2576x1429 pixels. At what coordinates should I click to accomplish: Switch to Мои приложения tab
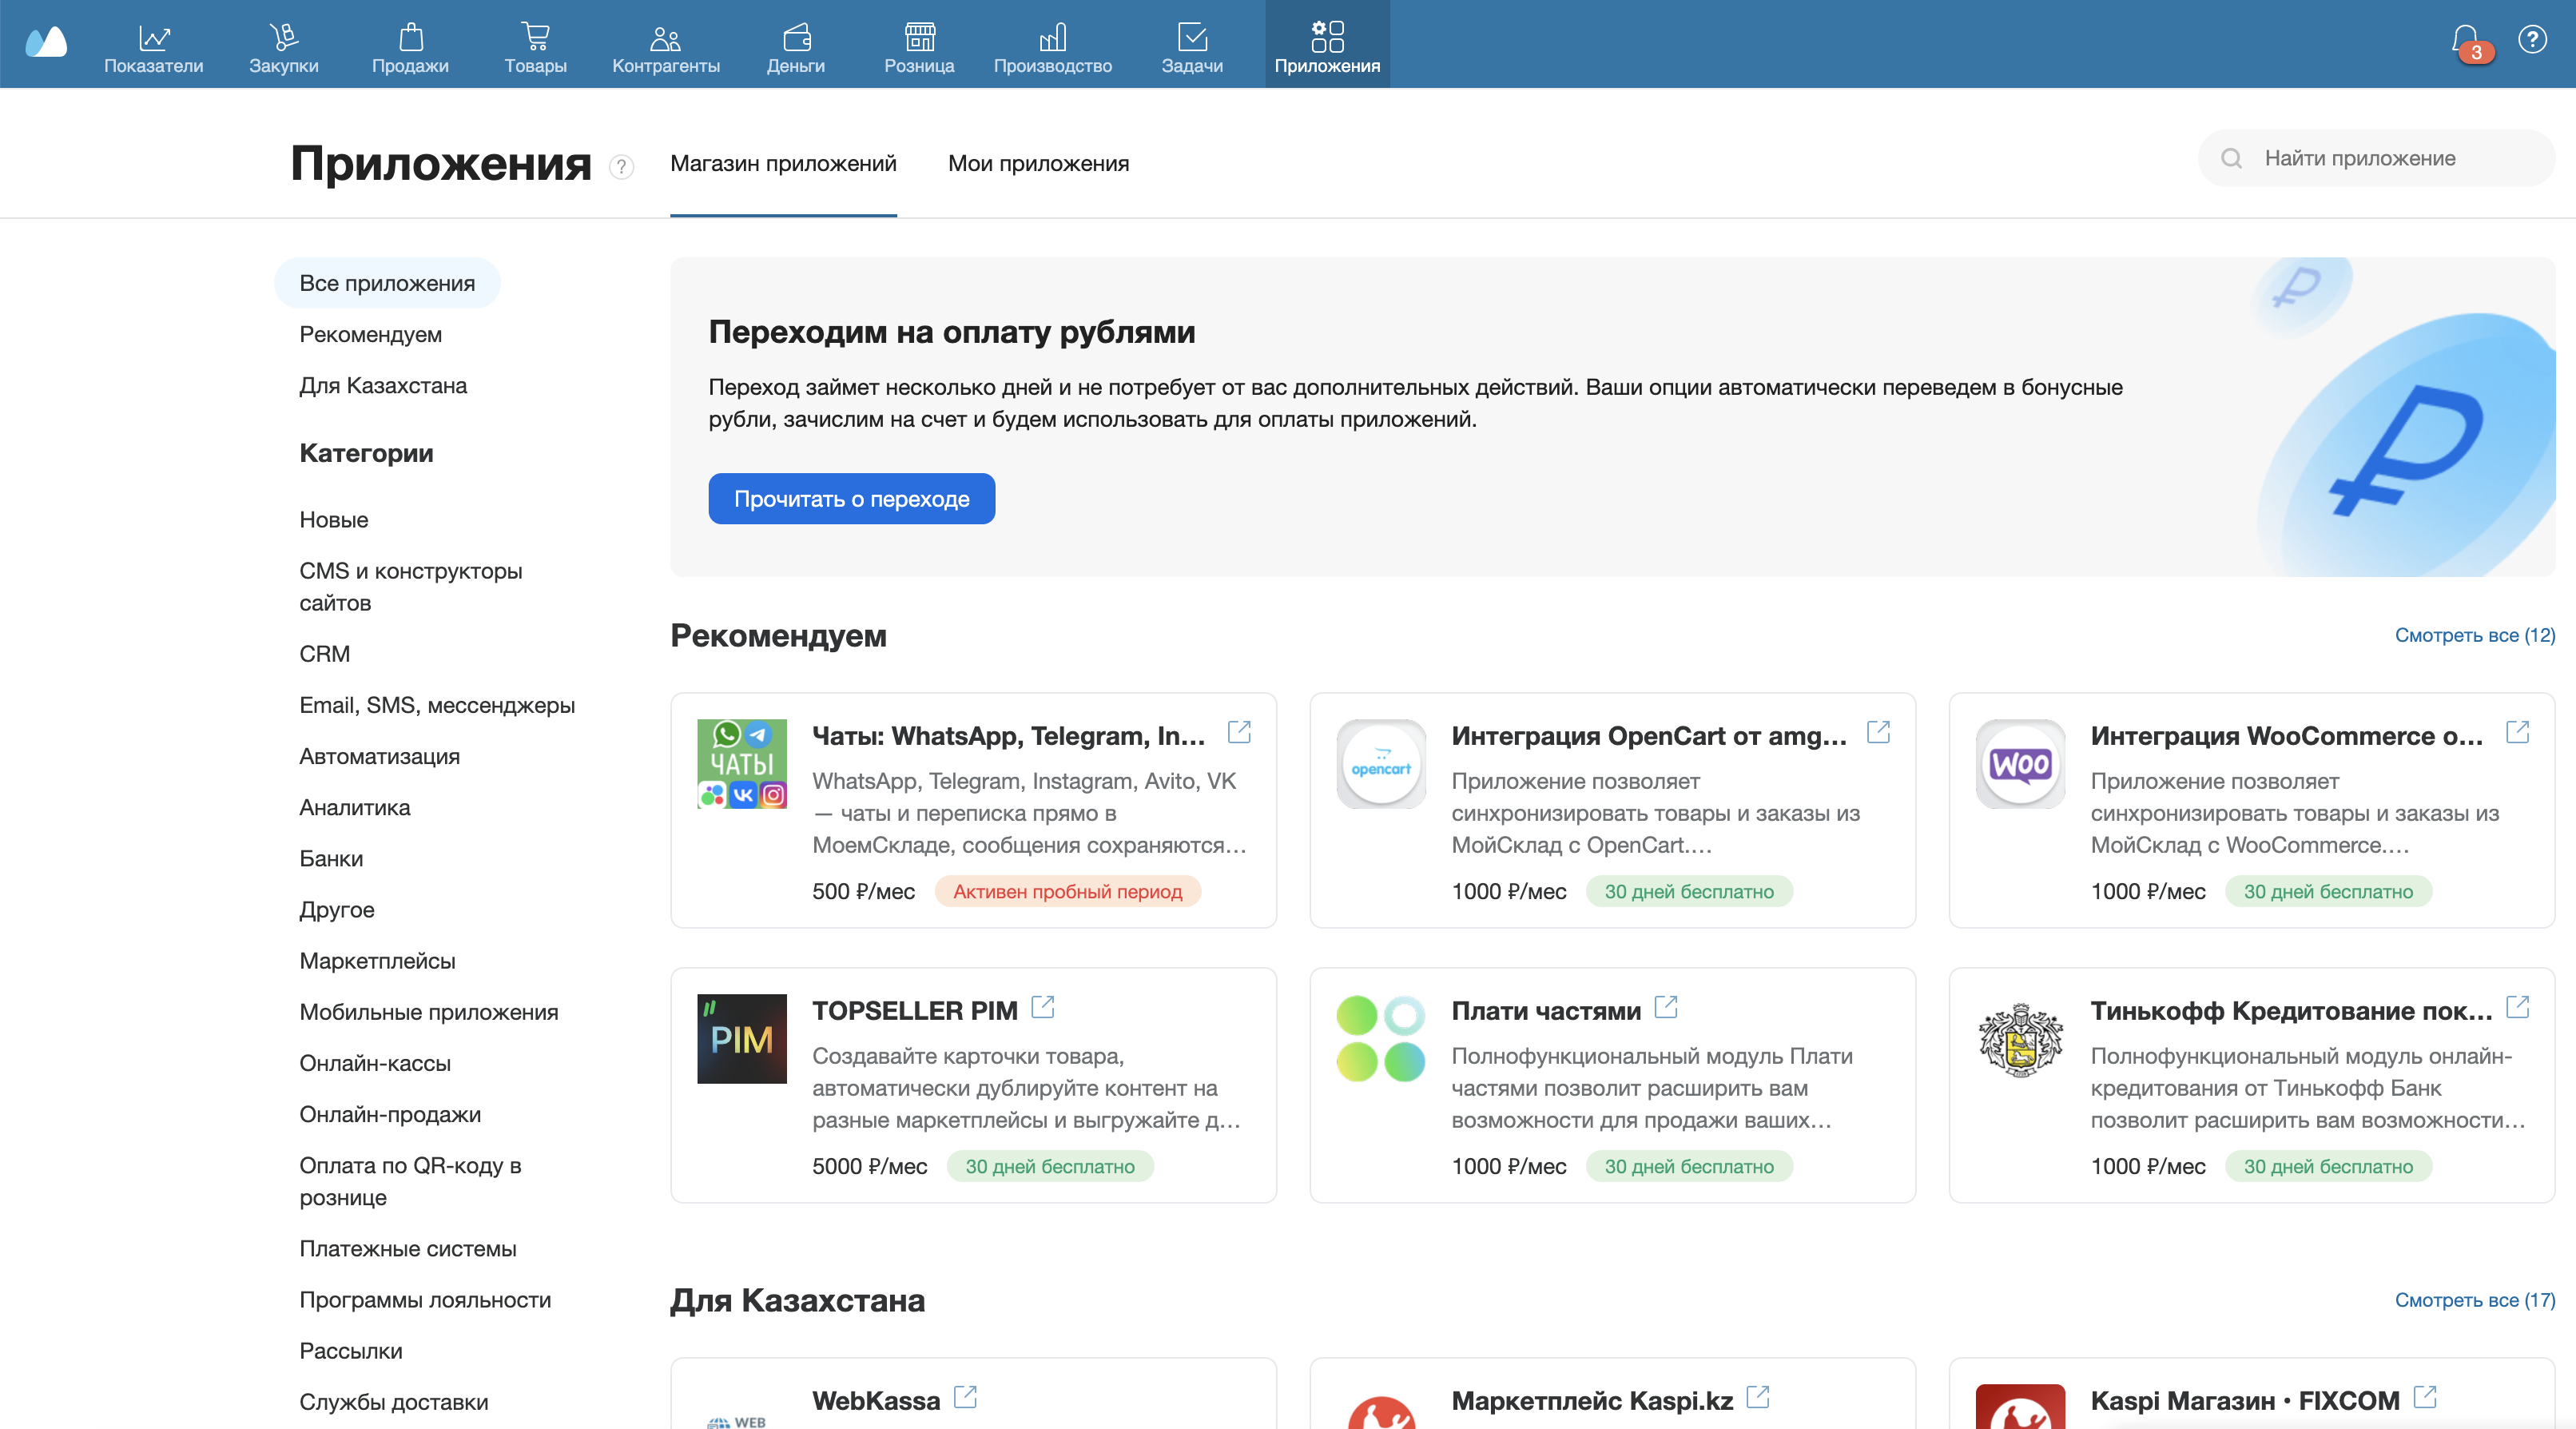tap(1038, 164)
